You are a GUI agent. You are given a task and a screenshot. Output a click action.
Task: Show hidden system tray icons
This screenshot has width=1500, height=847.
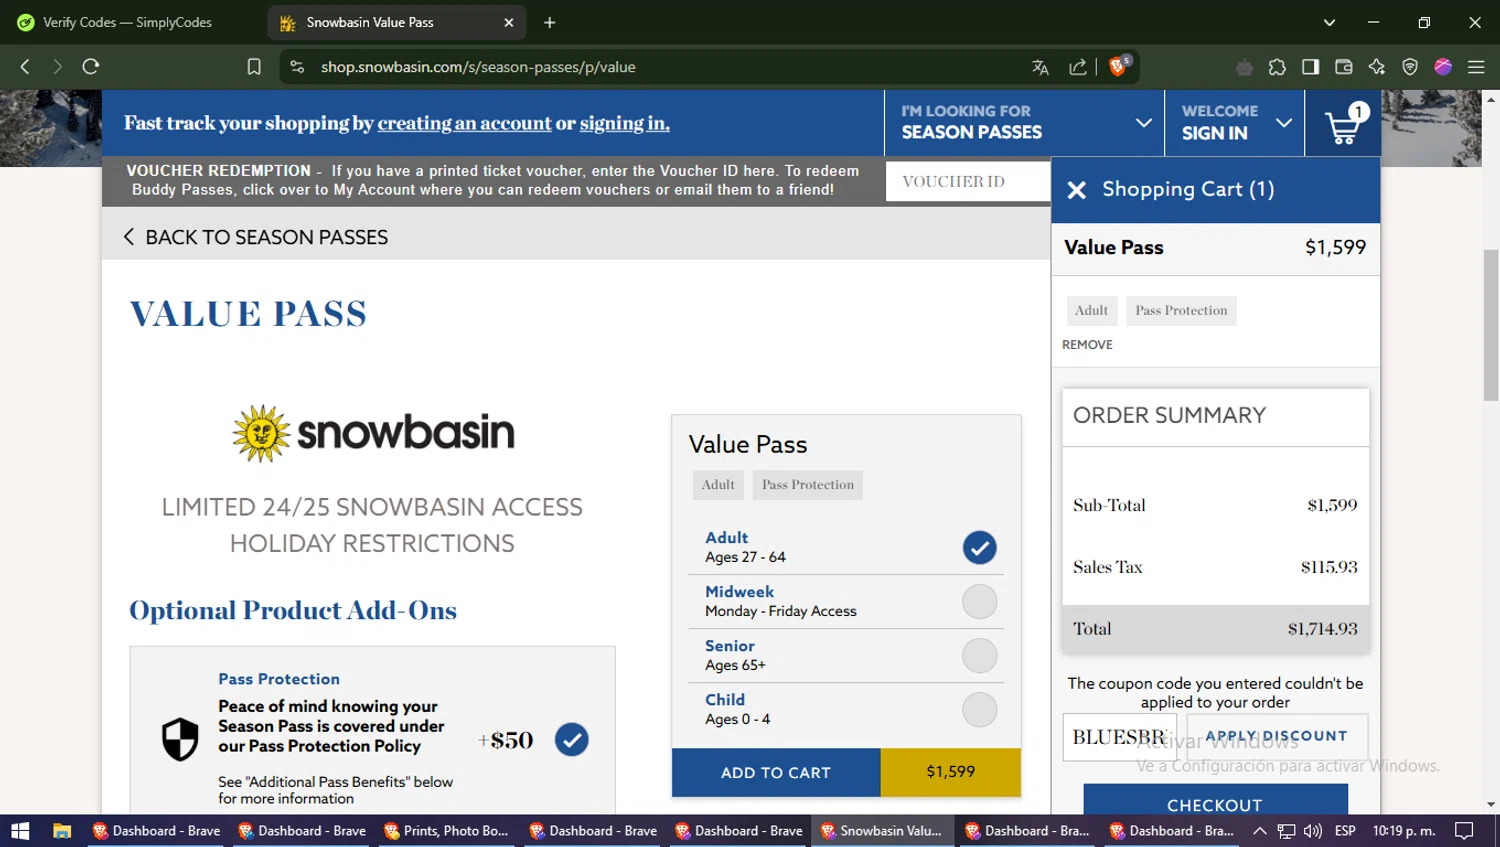coord(1260,831)
